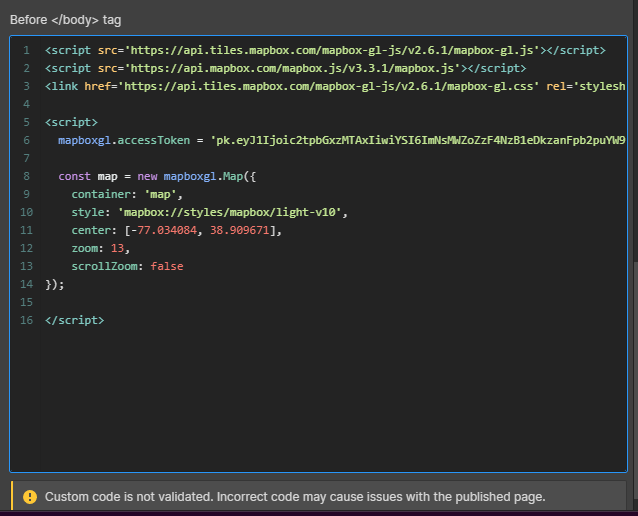
Task: Click the zoom value 13
Action: click(x=118, y=248)
